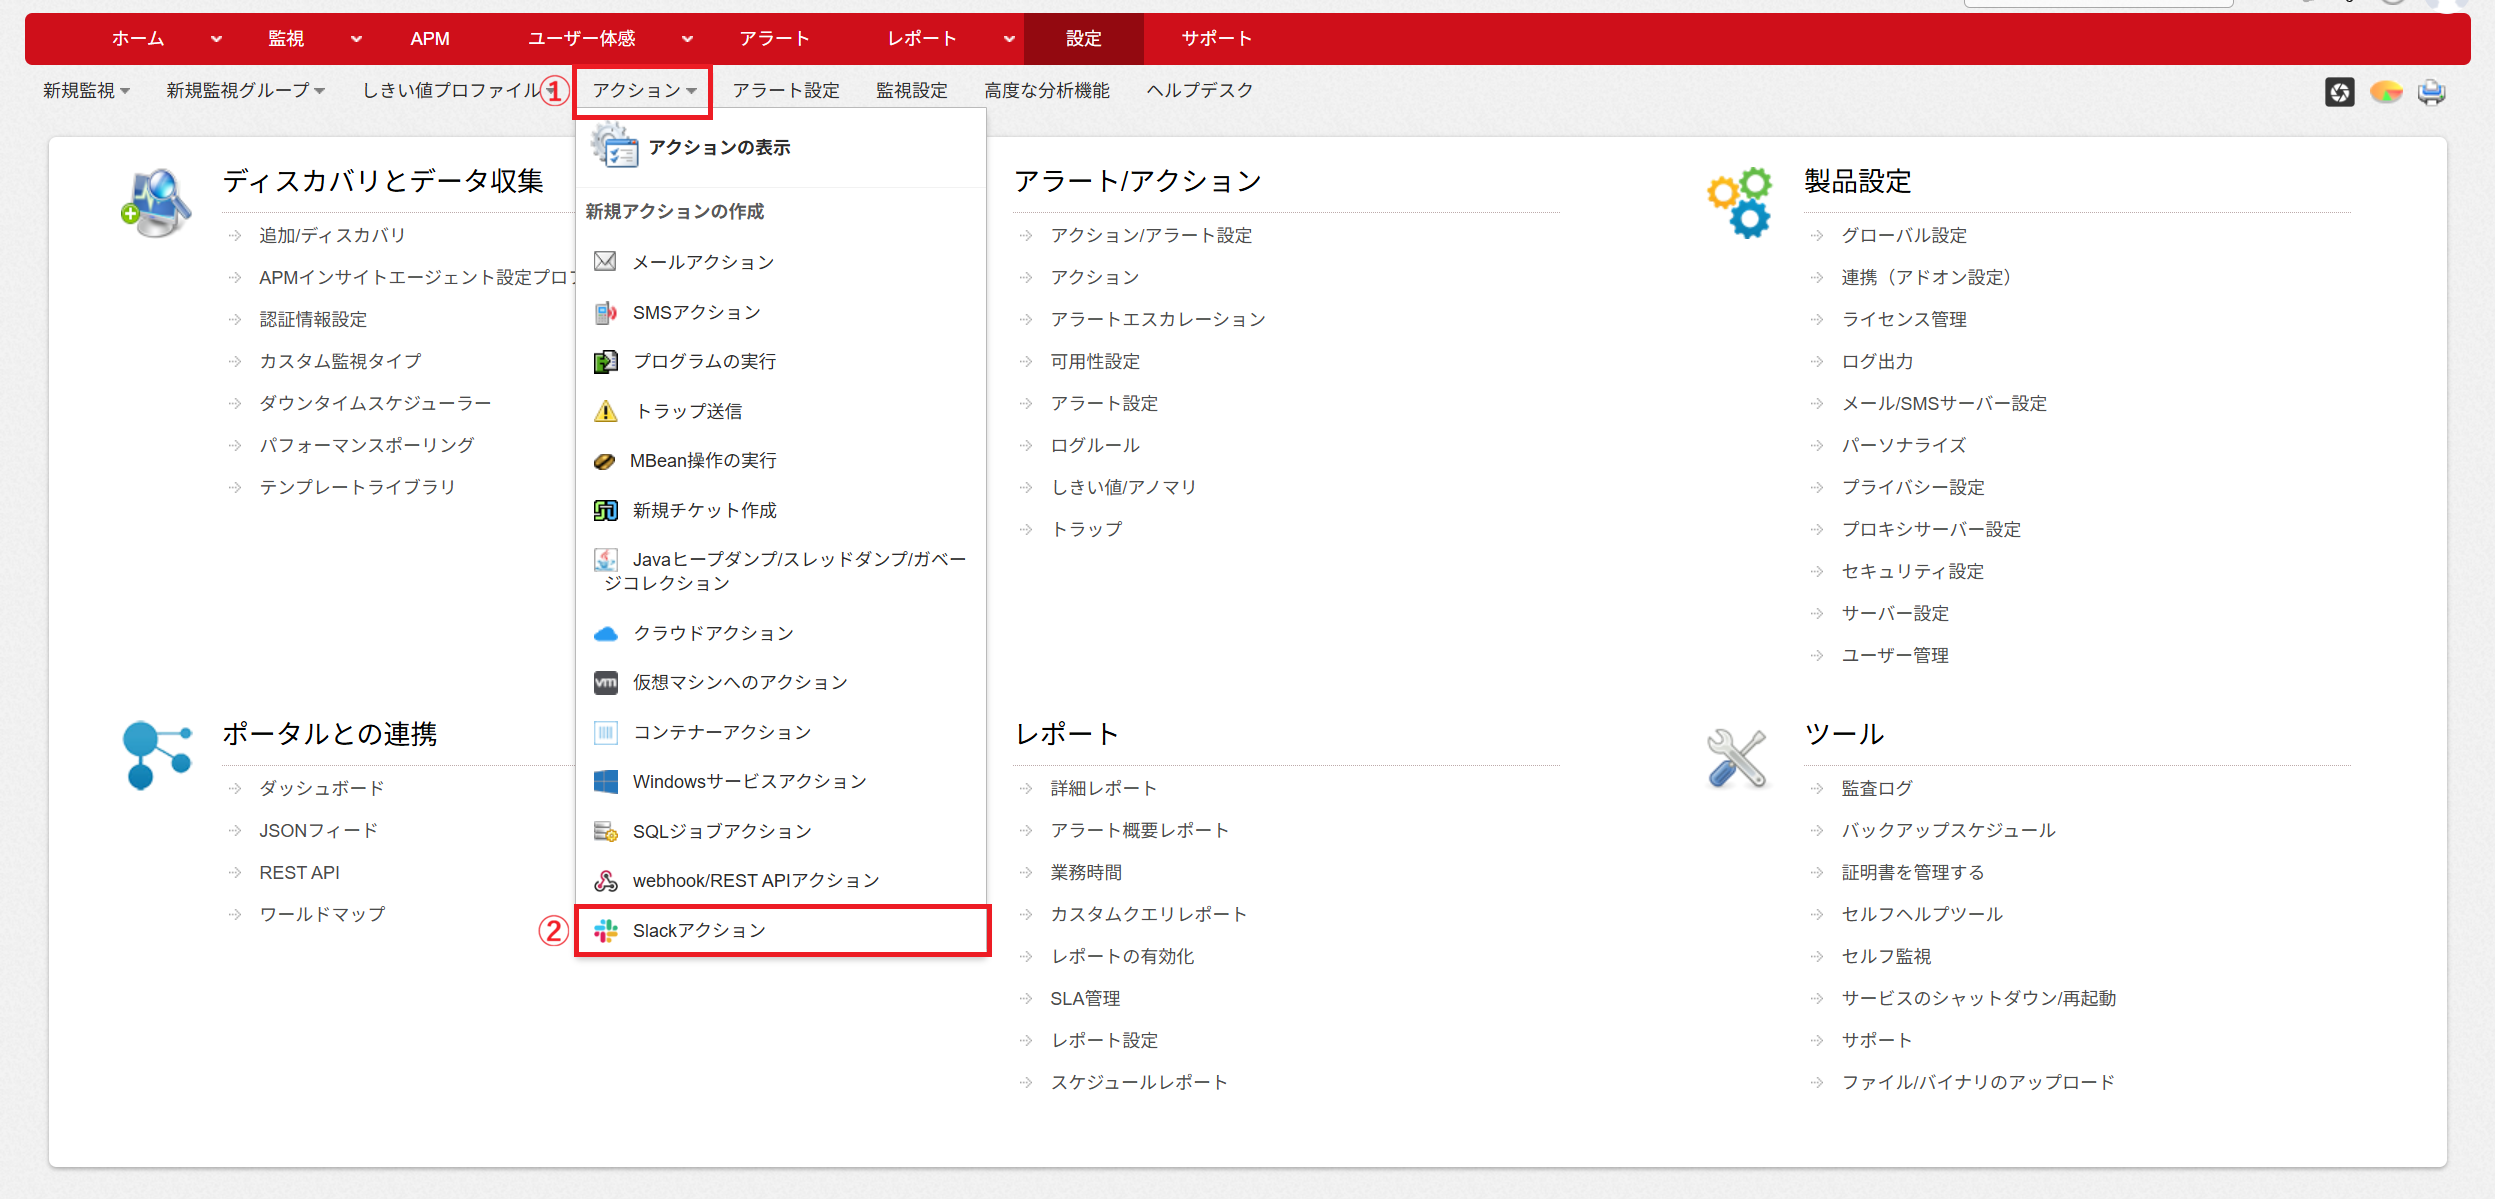This screenshot has width=2495, height=1199.
Task: Click the dark snapshot icon in top right
Action: pos(2339,92)
